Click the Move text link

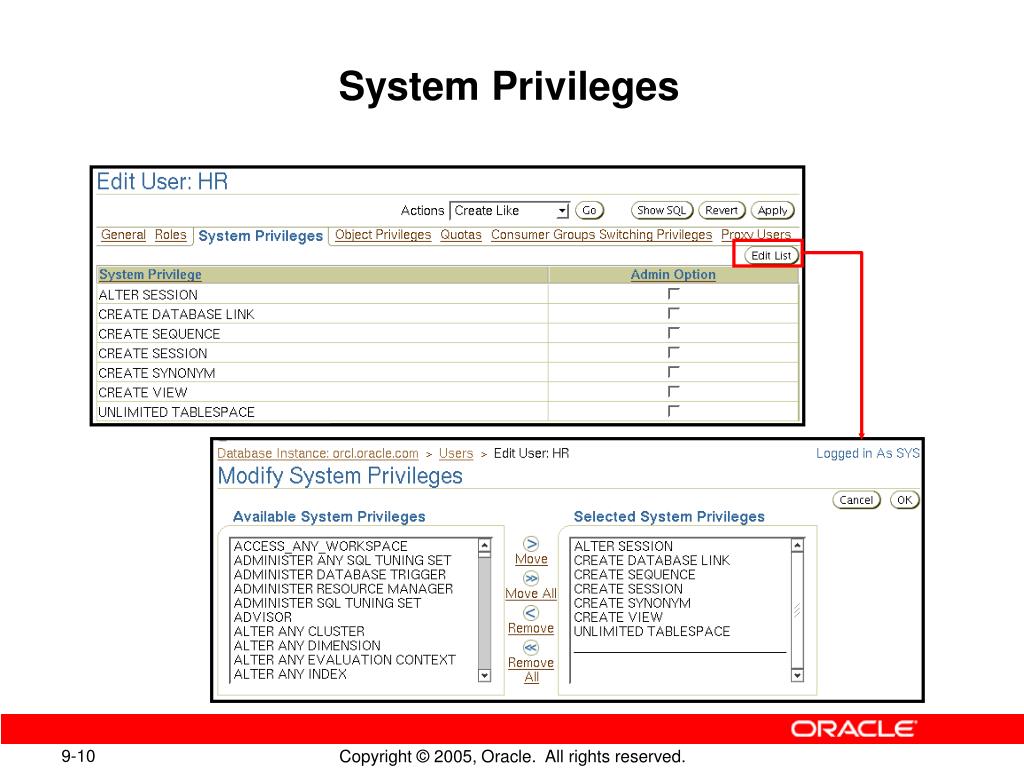tap(531, 559)
